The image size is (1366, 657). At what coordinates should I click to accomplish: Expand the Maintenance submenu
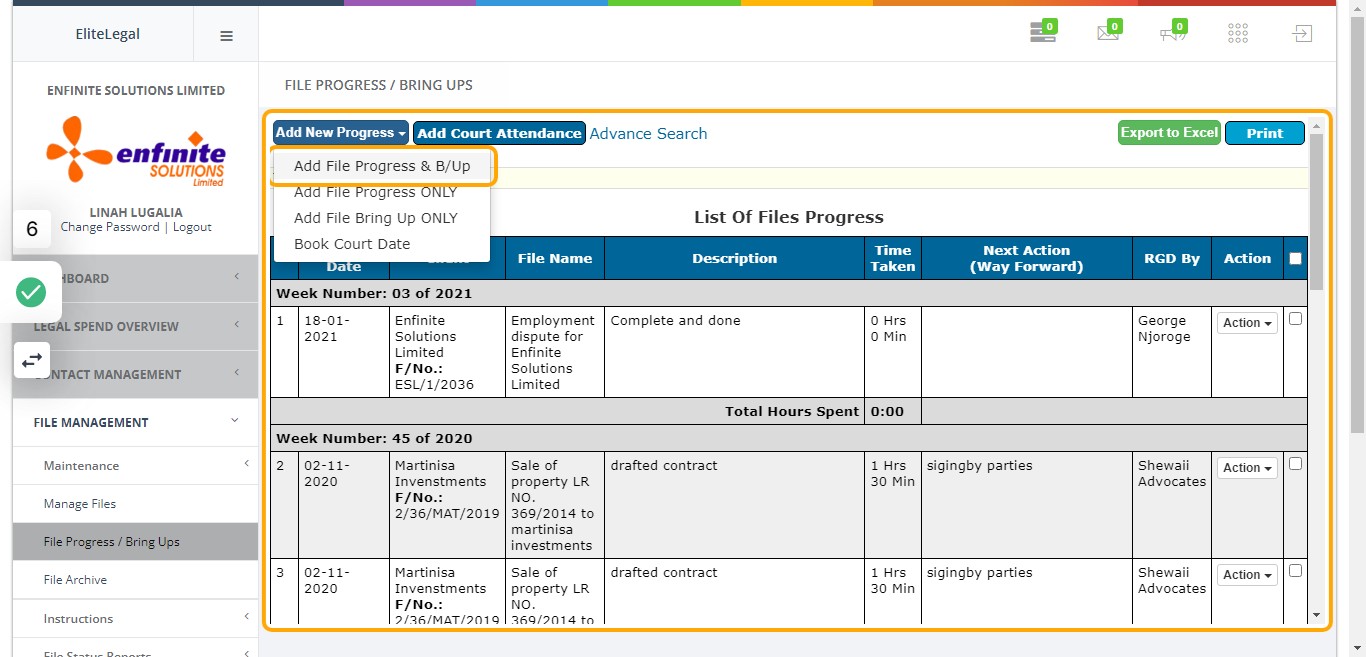pyautogui.click(x=135, y=466)
